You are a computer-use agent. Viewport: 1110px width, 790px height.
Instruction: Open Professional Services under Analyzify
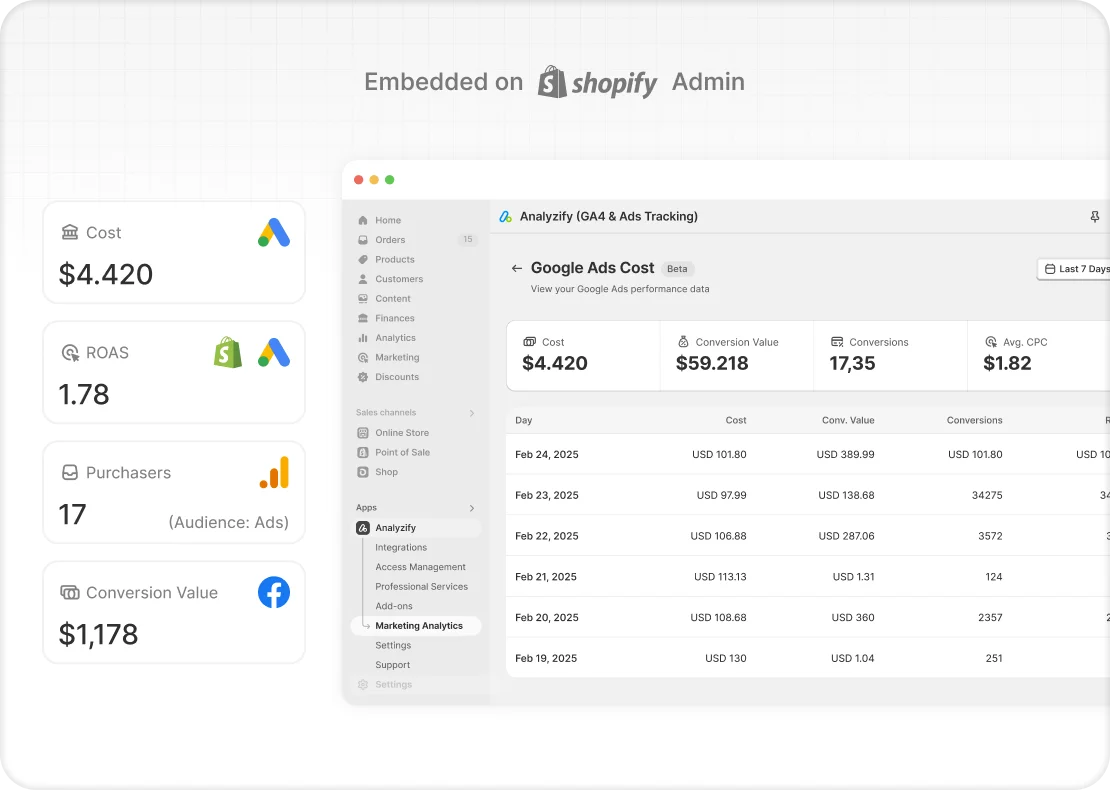pos(421,587)
